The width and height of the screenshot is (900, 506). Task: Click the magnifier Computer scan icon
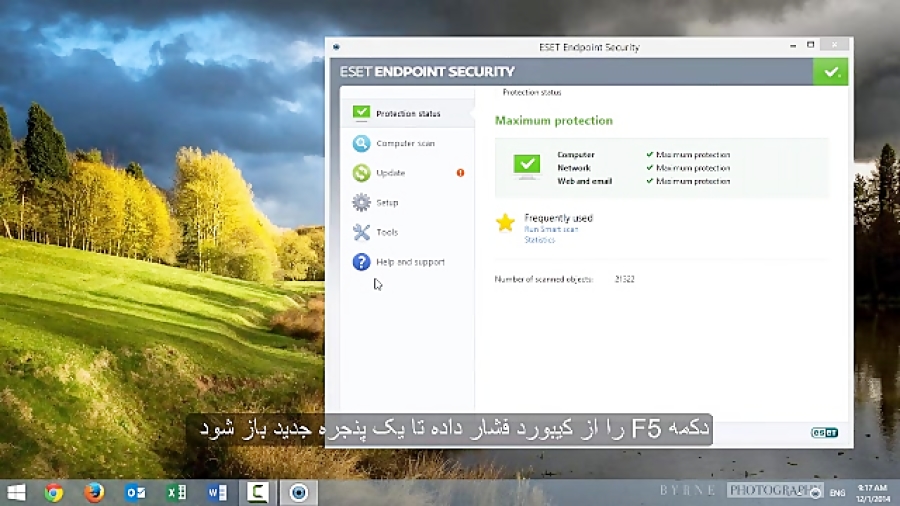pos(361,143)
